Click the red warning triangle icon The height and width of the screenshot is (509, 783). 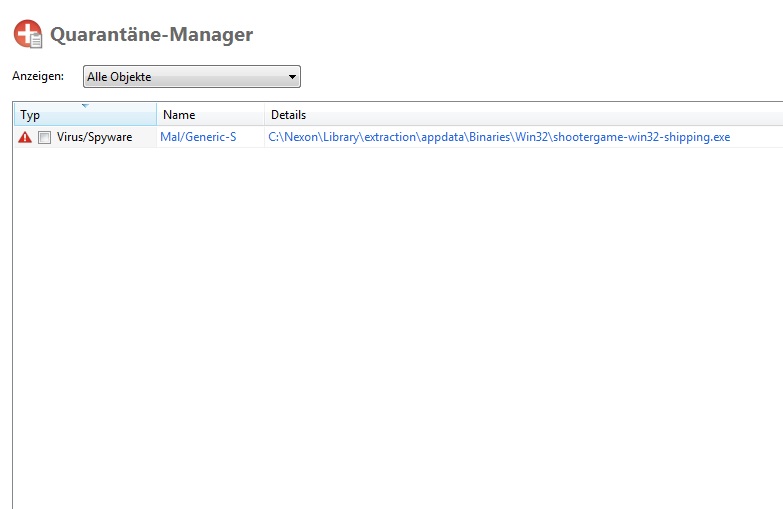25,137
